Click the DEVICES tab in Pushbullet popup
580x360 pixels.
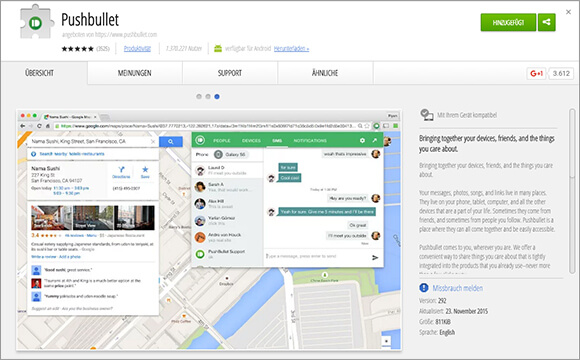coord(251,141)
